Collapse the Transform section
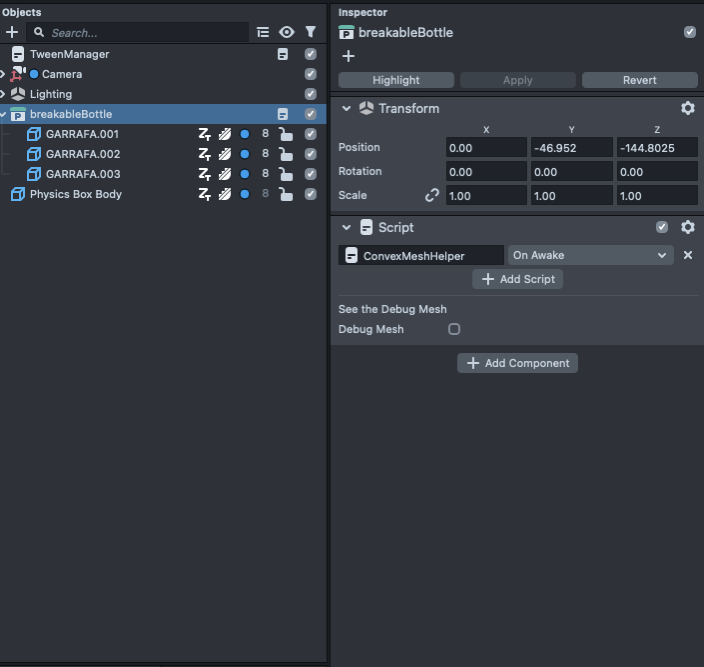The width and height of the screenshot is (704, 667). click(347, 108)
